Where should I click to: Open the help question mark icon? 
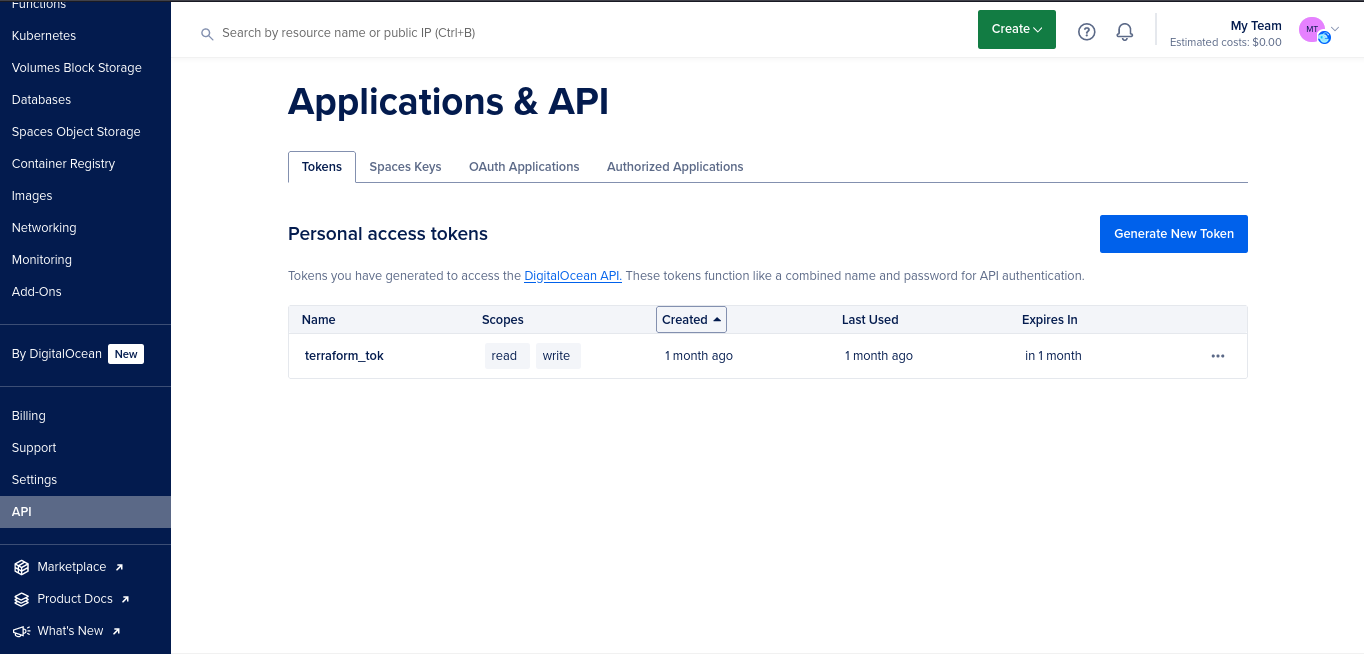pyautogui.click(x=1087, y=32)
